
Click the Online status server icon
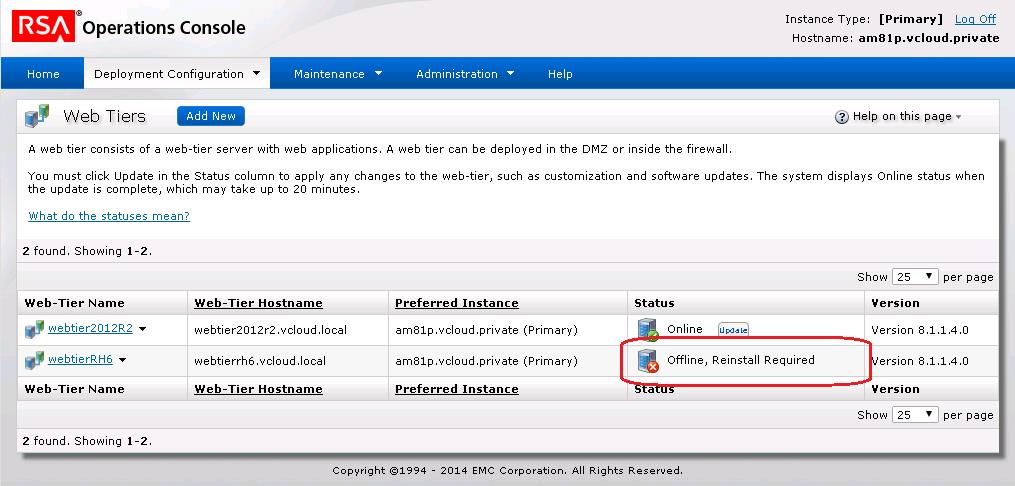pos(648,329)
